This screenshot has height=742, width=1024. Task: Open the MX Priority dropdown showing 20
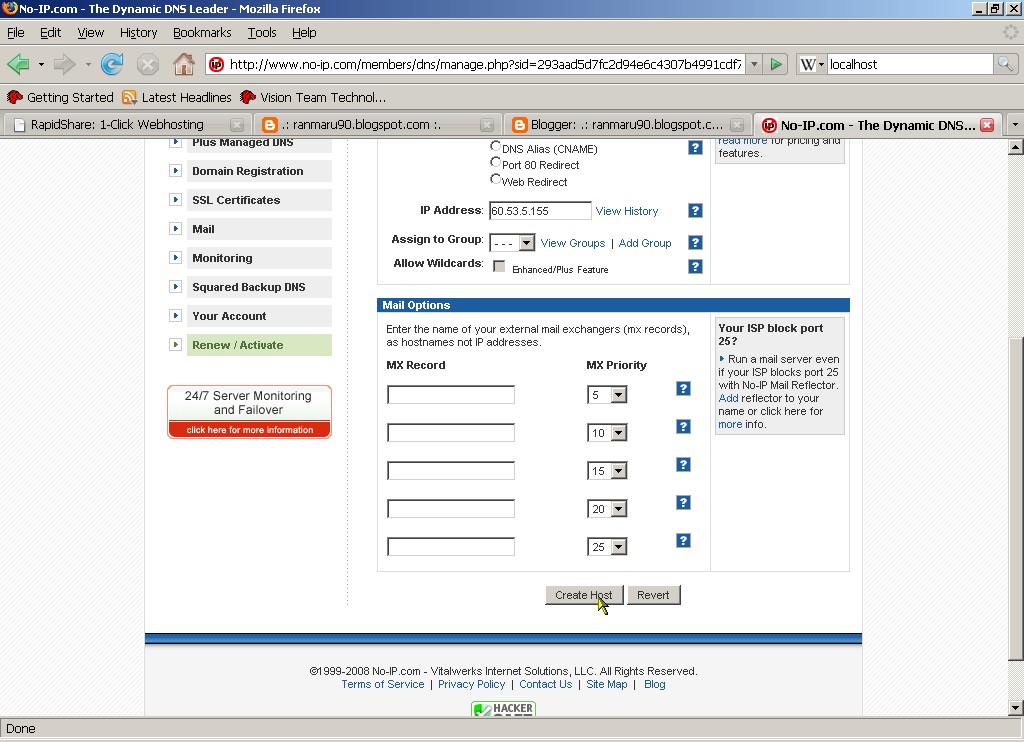click(607, 508)
